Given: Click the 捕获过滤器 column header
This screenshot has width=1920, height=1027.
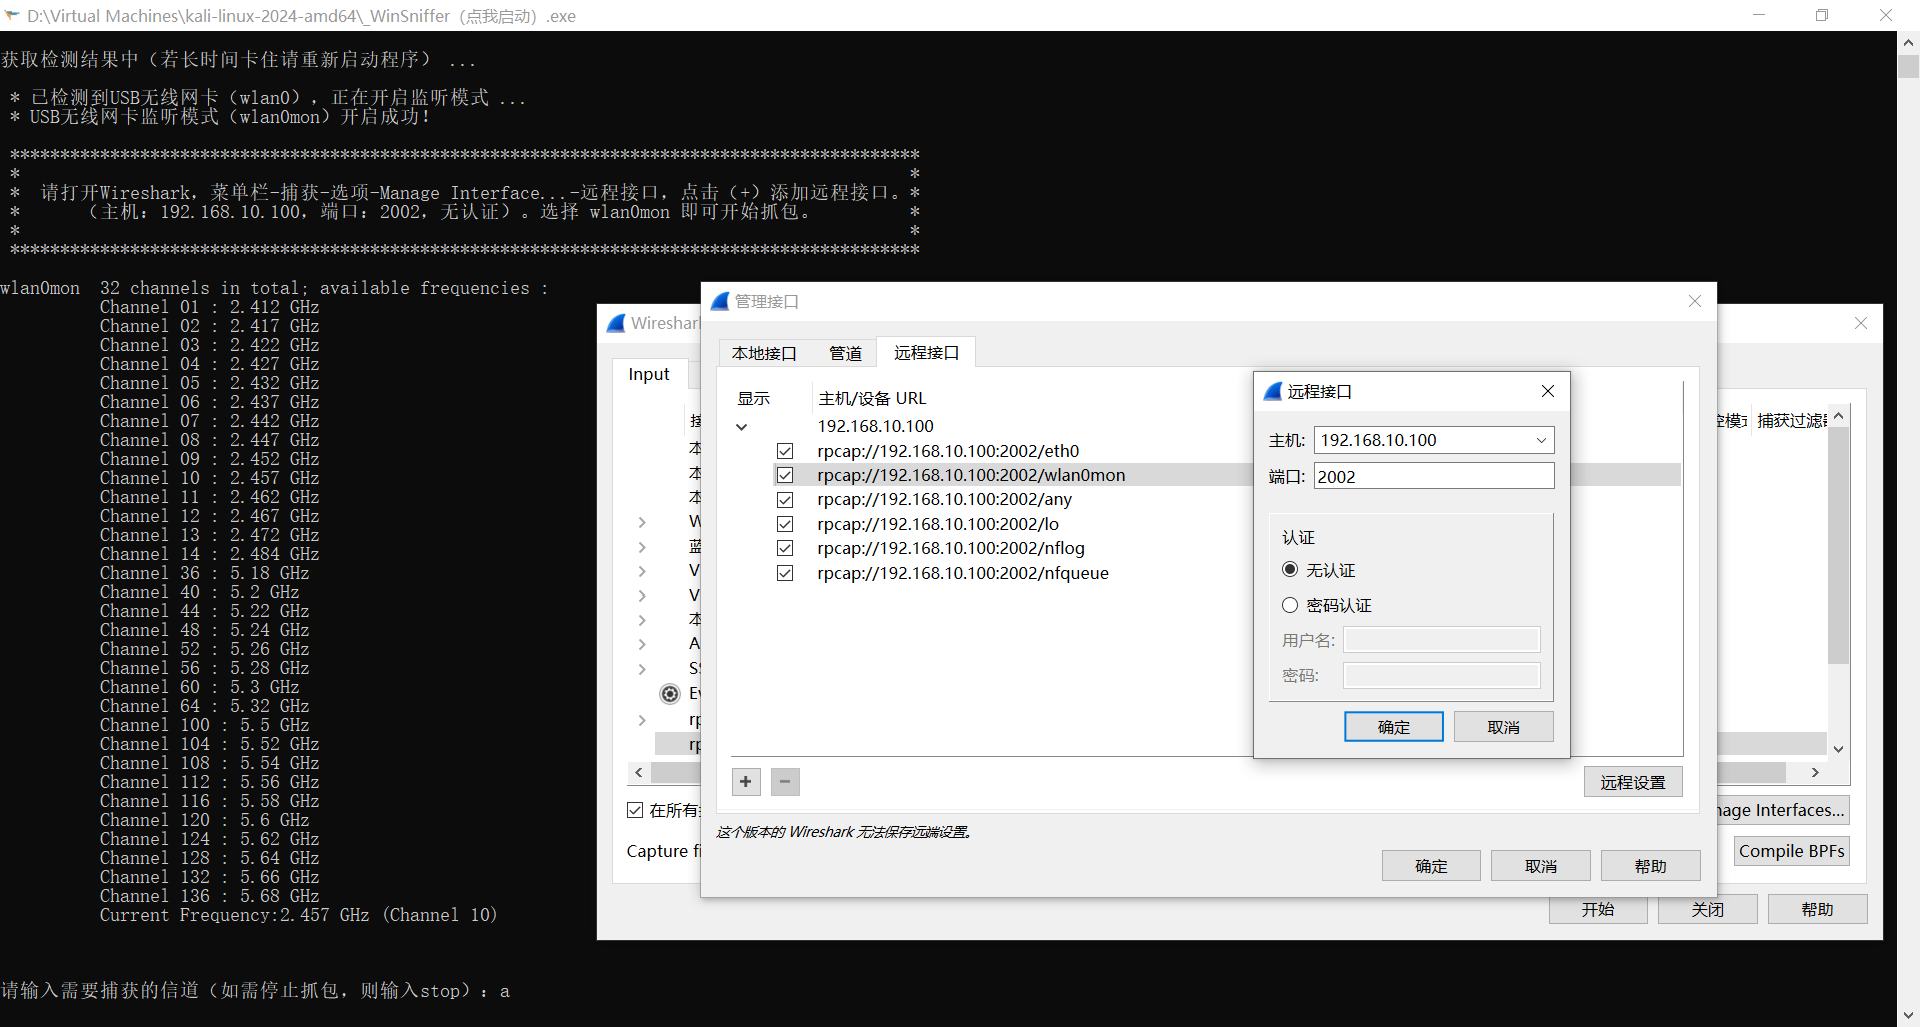Looking at the screenshot, I should 1792,421.
